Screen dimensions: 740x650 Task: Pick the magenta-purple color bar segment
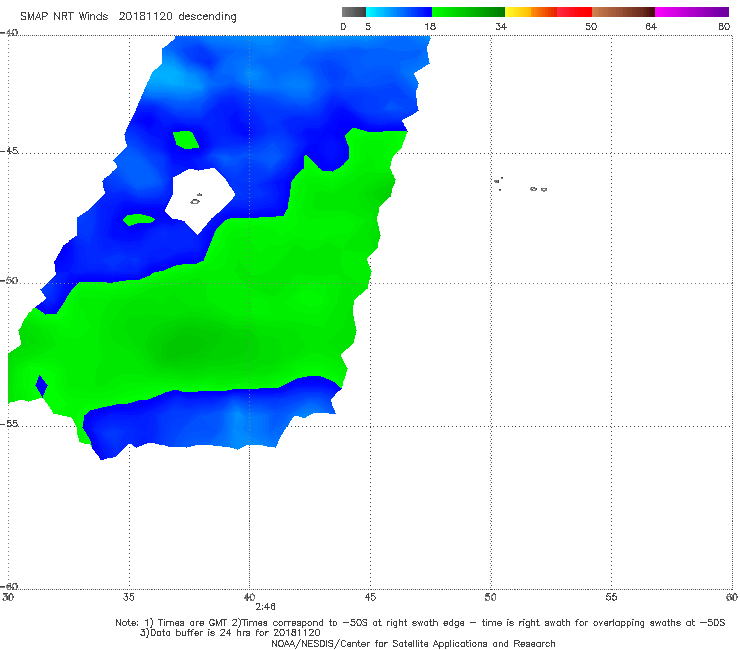[692, 12]
